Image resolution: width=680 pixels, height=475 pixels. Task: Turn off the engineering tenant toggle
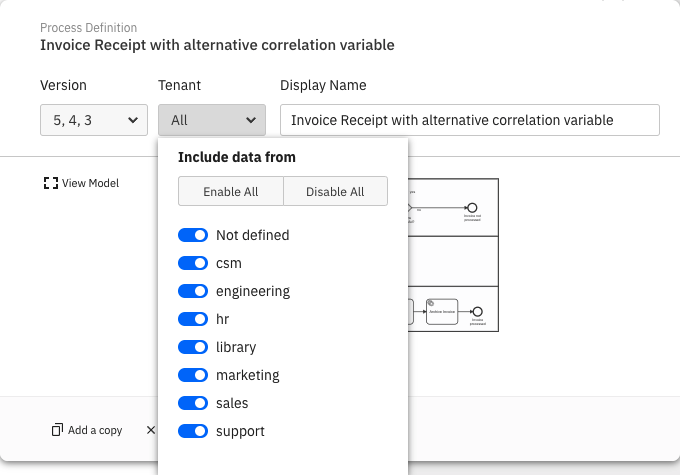pos(193,291)
